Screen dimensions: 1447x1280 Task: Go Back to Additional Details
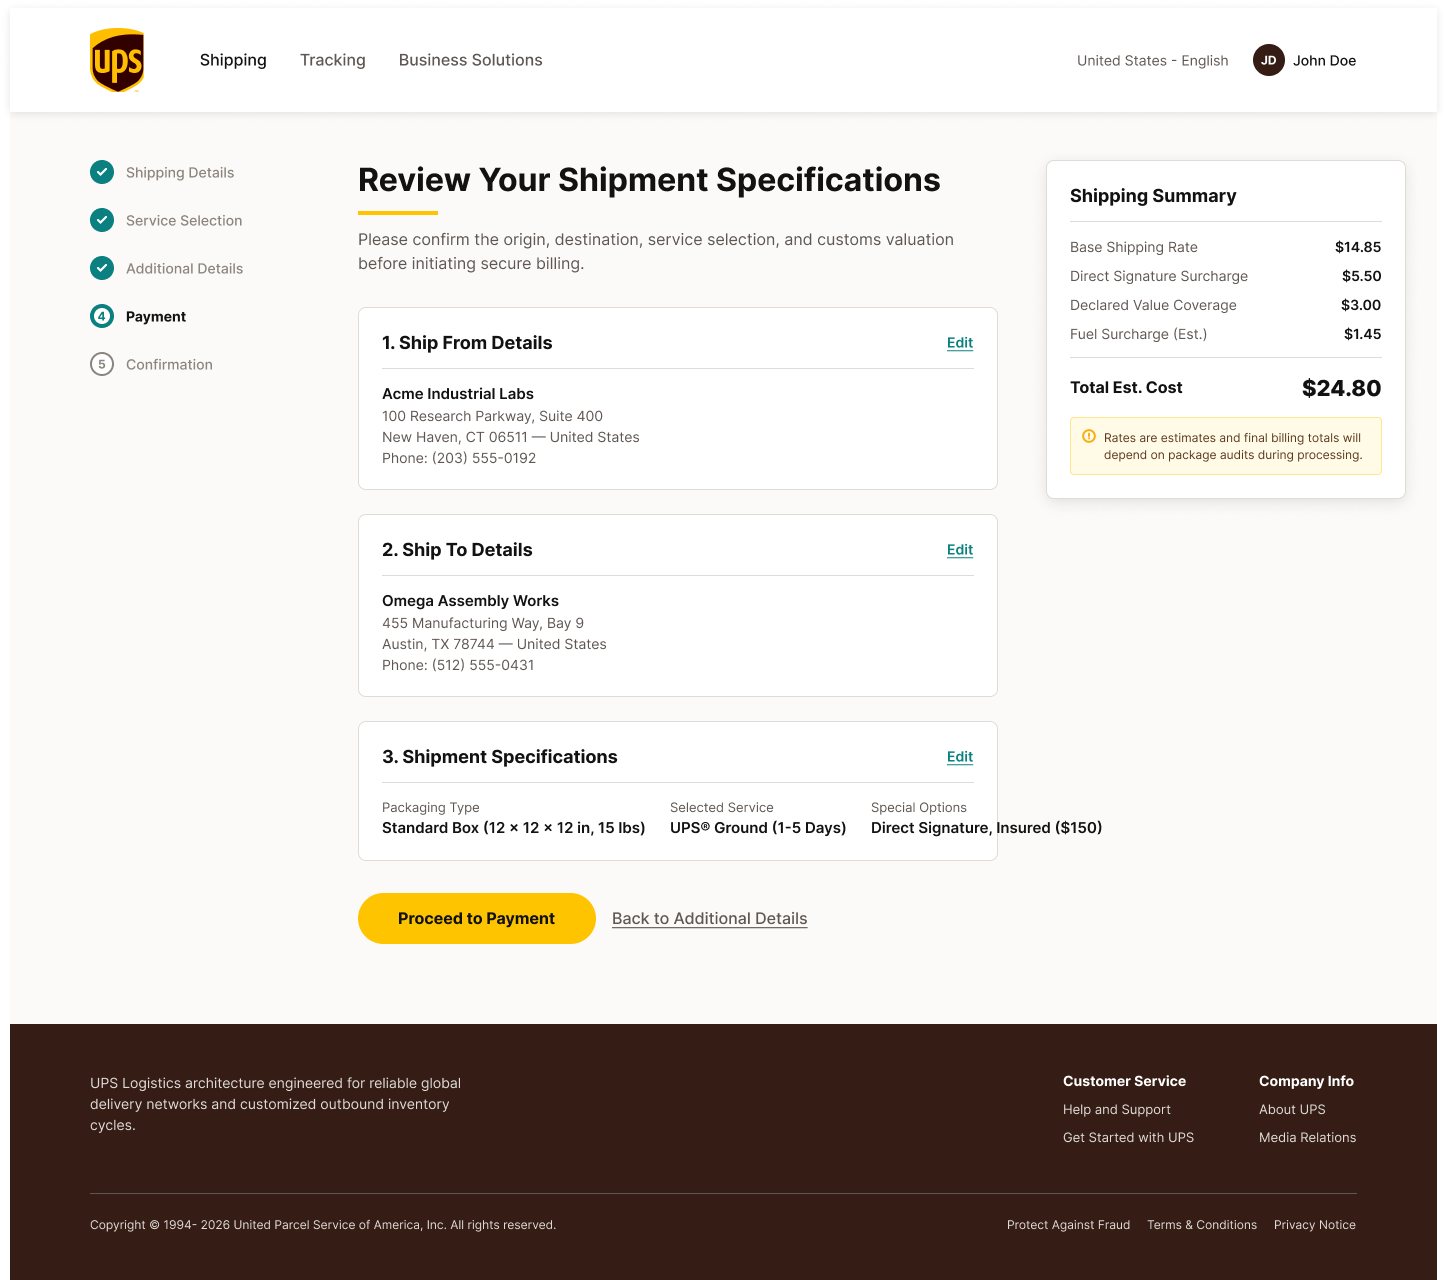(710, 918)
